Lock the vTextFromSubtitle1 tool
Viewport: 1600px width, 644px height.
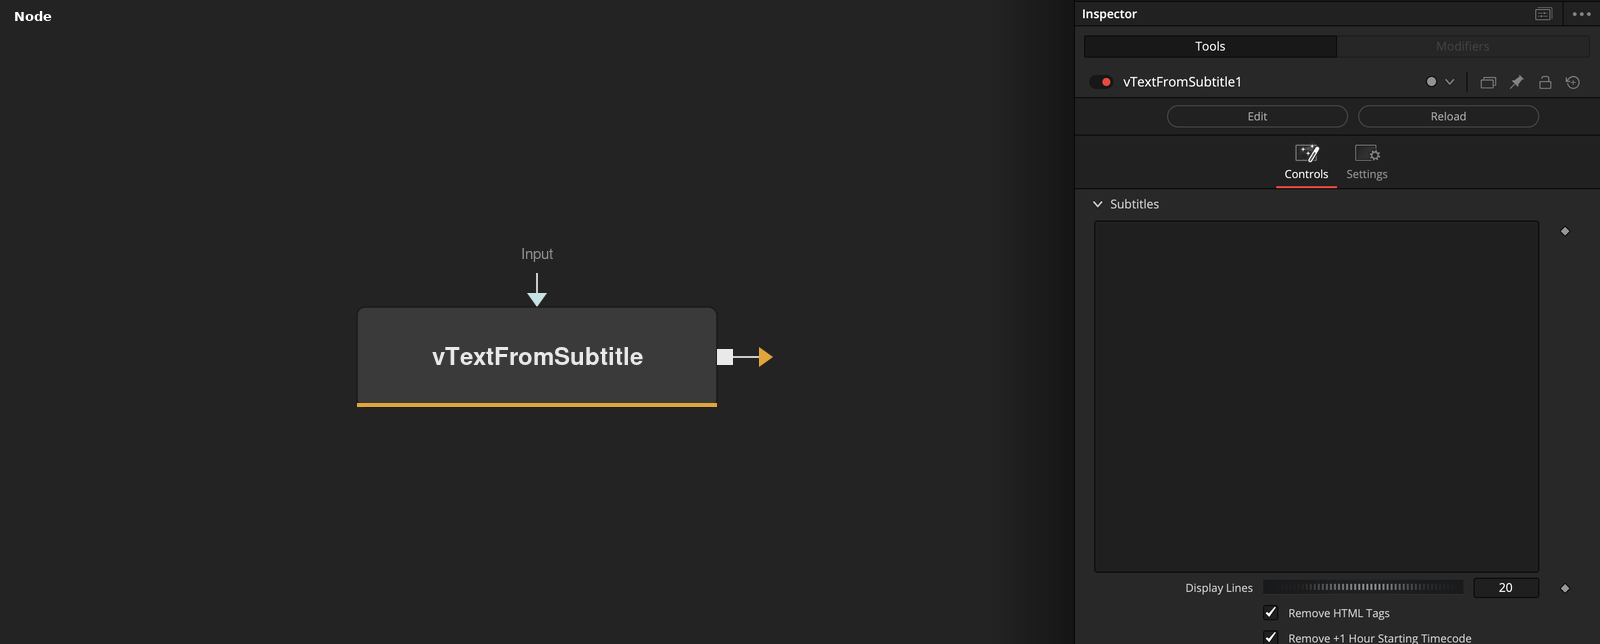pos(1545,82)
